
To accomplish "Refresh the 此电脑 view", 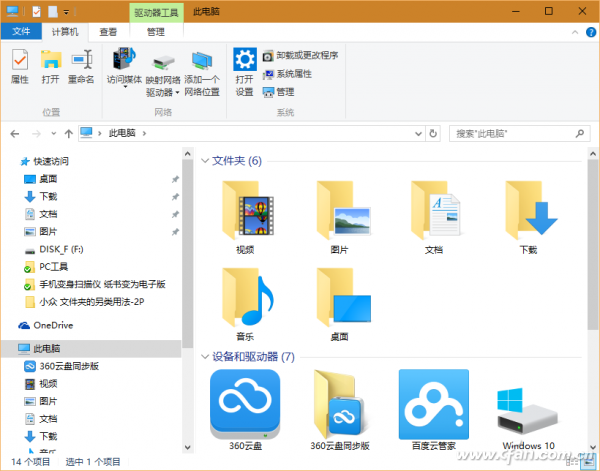I will click(433, 134).
